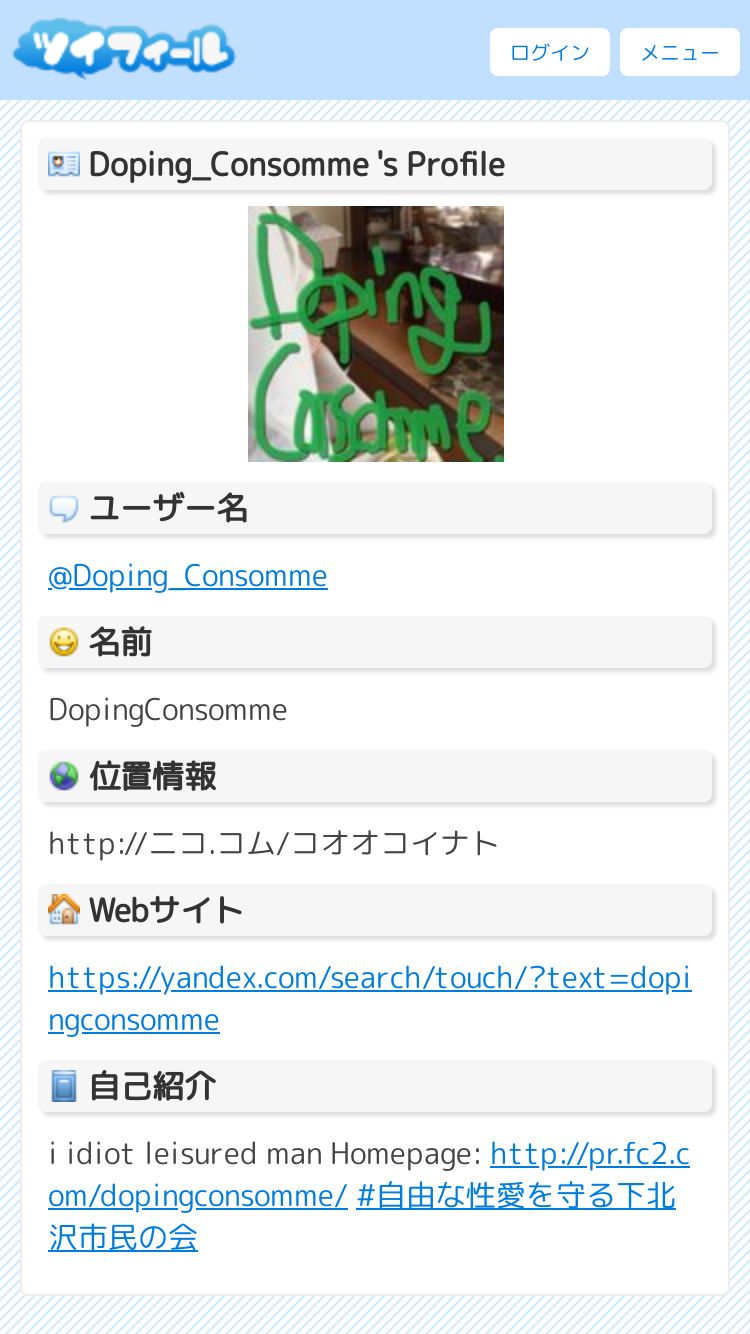750x1334 pixels.
Task: Click the globe icon next to 位置情報
Action: click(x=64, y=777)
